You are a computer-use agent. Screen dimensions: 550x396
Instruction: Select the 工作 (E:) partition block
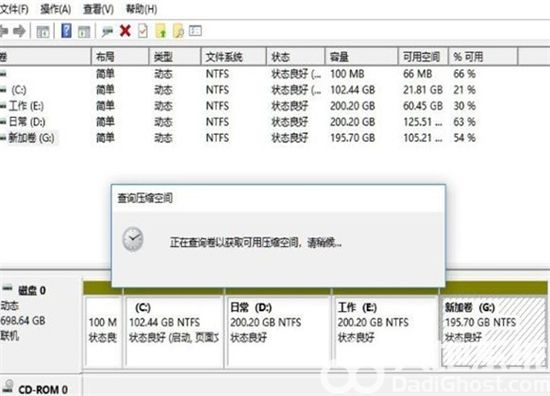387,331
